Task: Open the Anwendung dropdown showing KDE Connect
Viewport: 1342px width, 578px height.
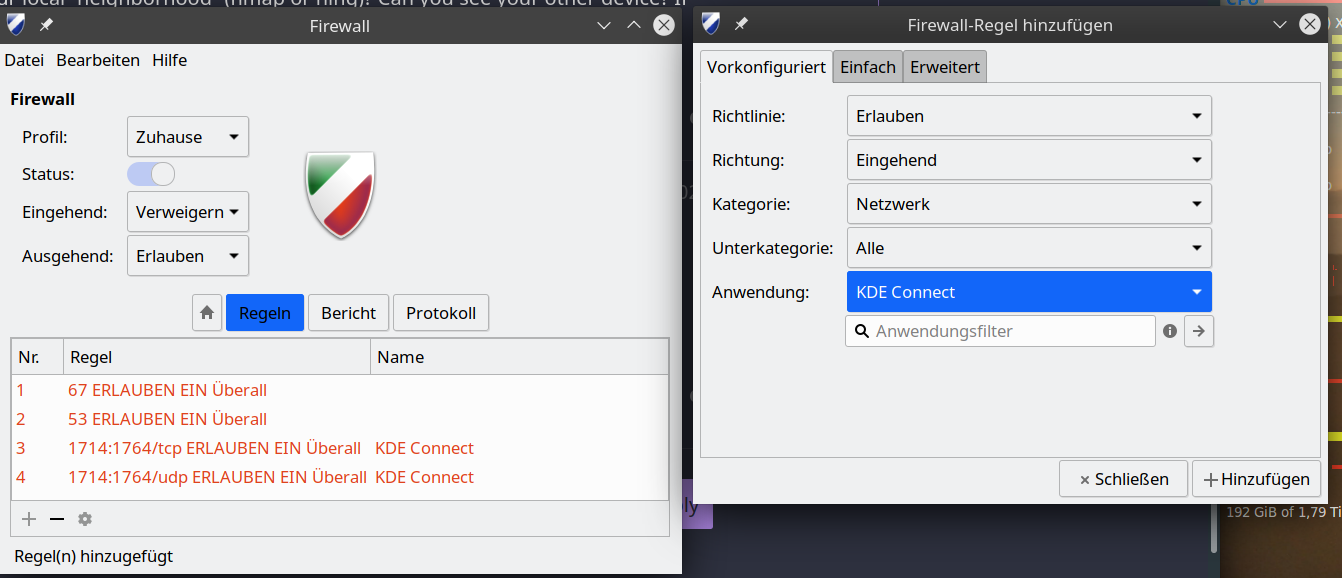Action: [1029, 292]
